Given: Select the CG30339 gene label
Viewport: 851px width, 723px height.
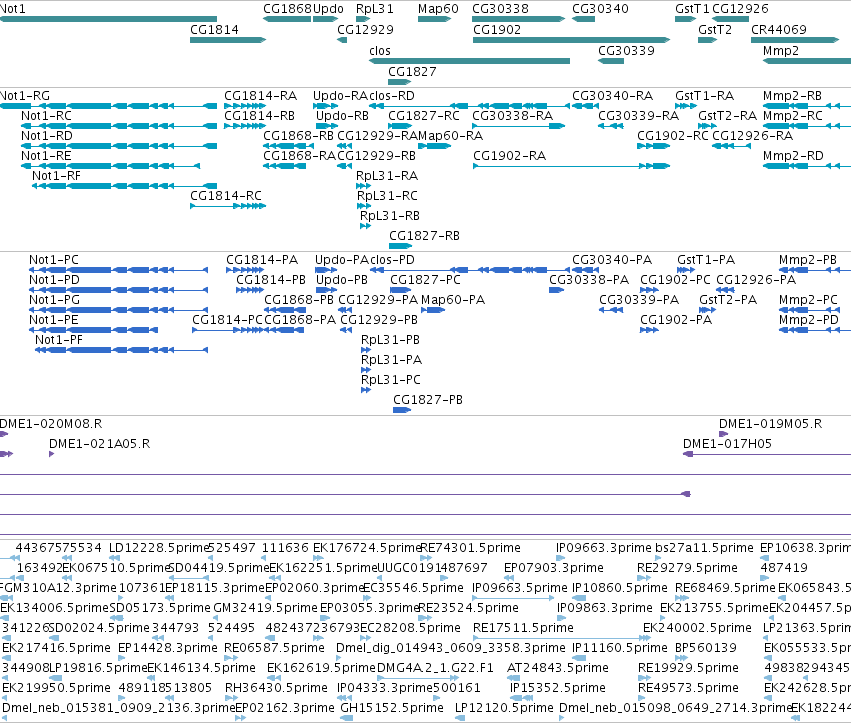Looking at the screenshot, I should (626, 51).
